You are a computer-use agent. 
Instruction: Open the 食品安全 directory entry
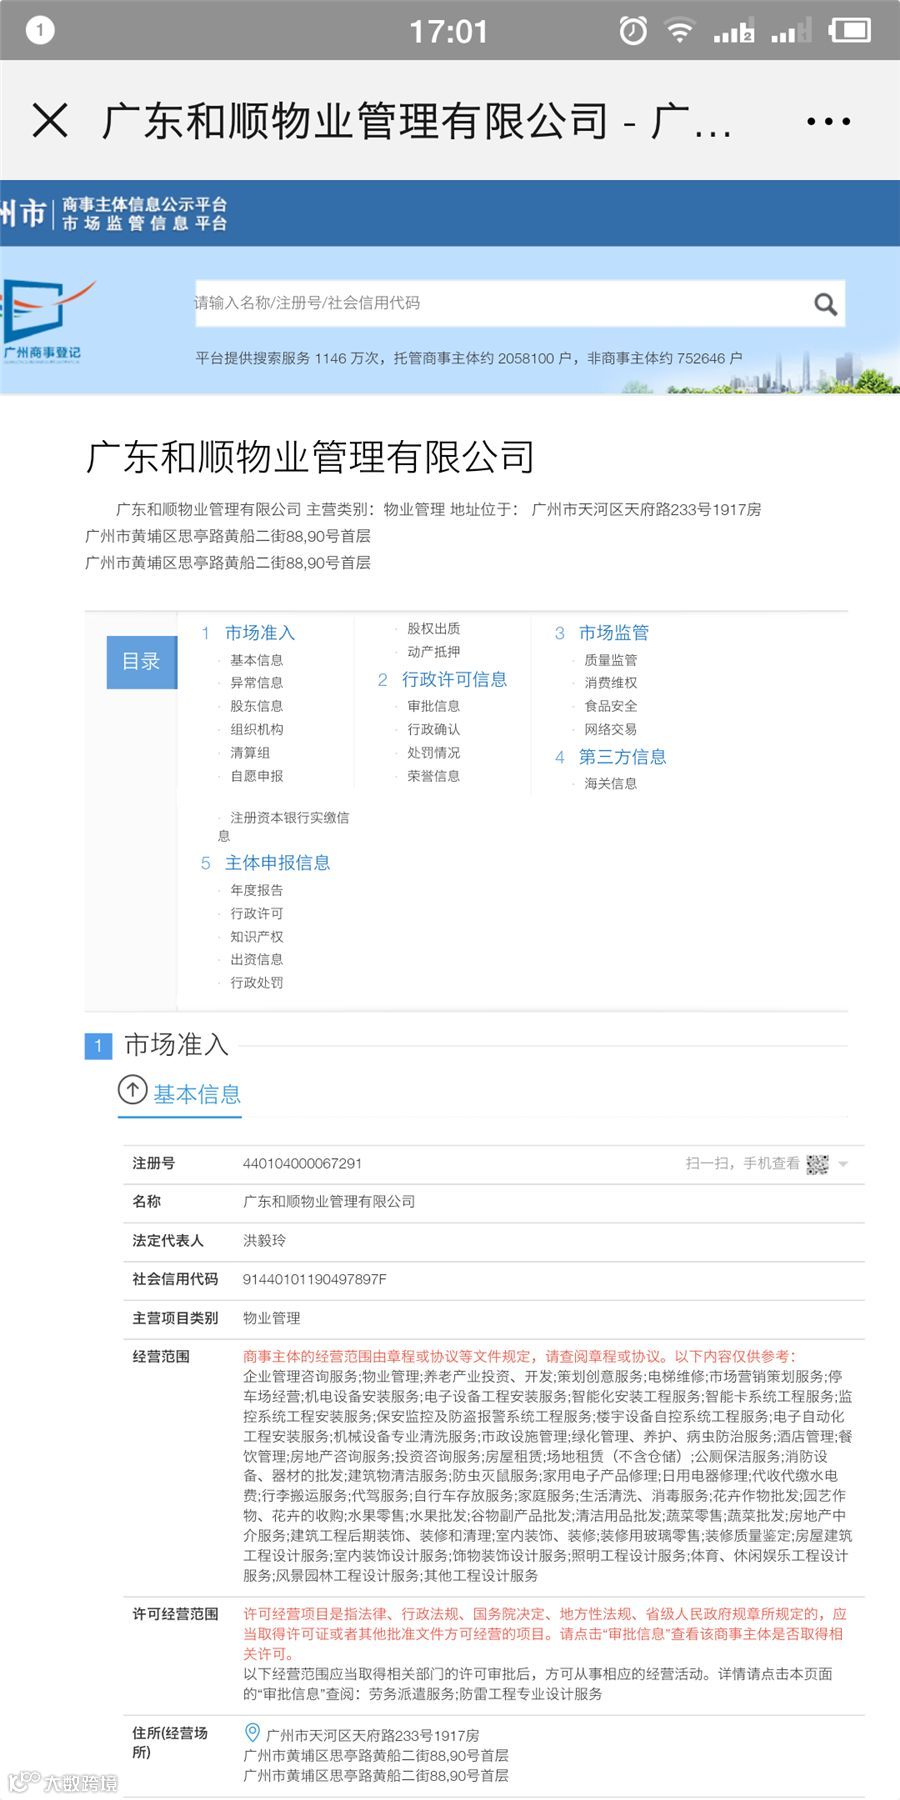click(611, 706)
